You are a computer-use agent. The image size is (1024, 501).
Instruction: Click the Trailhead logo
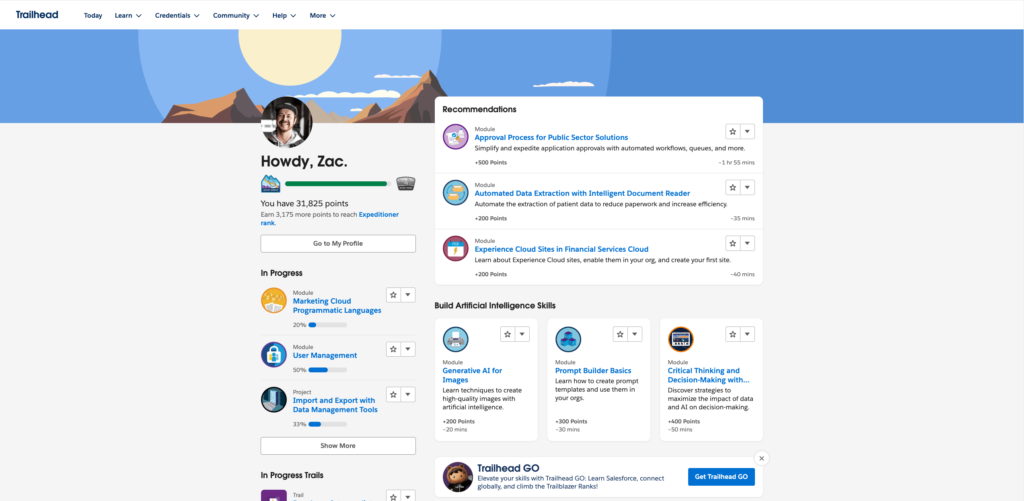click(x=37, y=14)
